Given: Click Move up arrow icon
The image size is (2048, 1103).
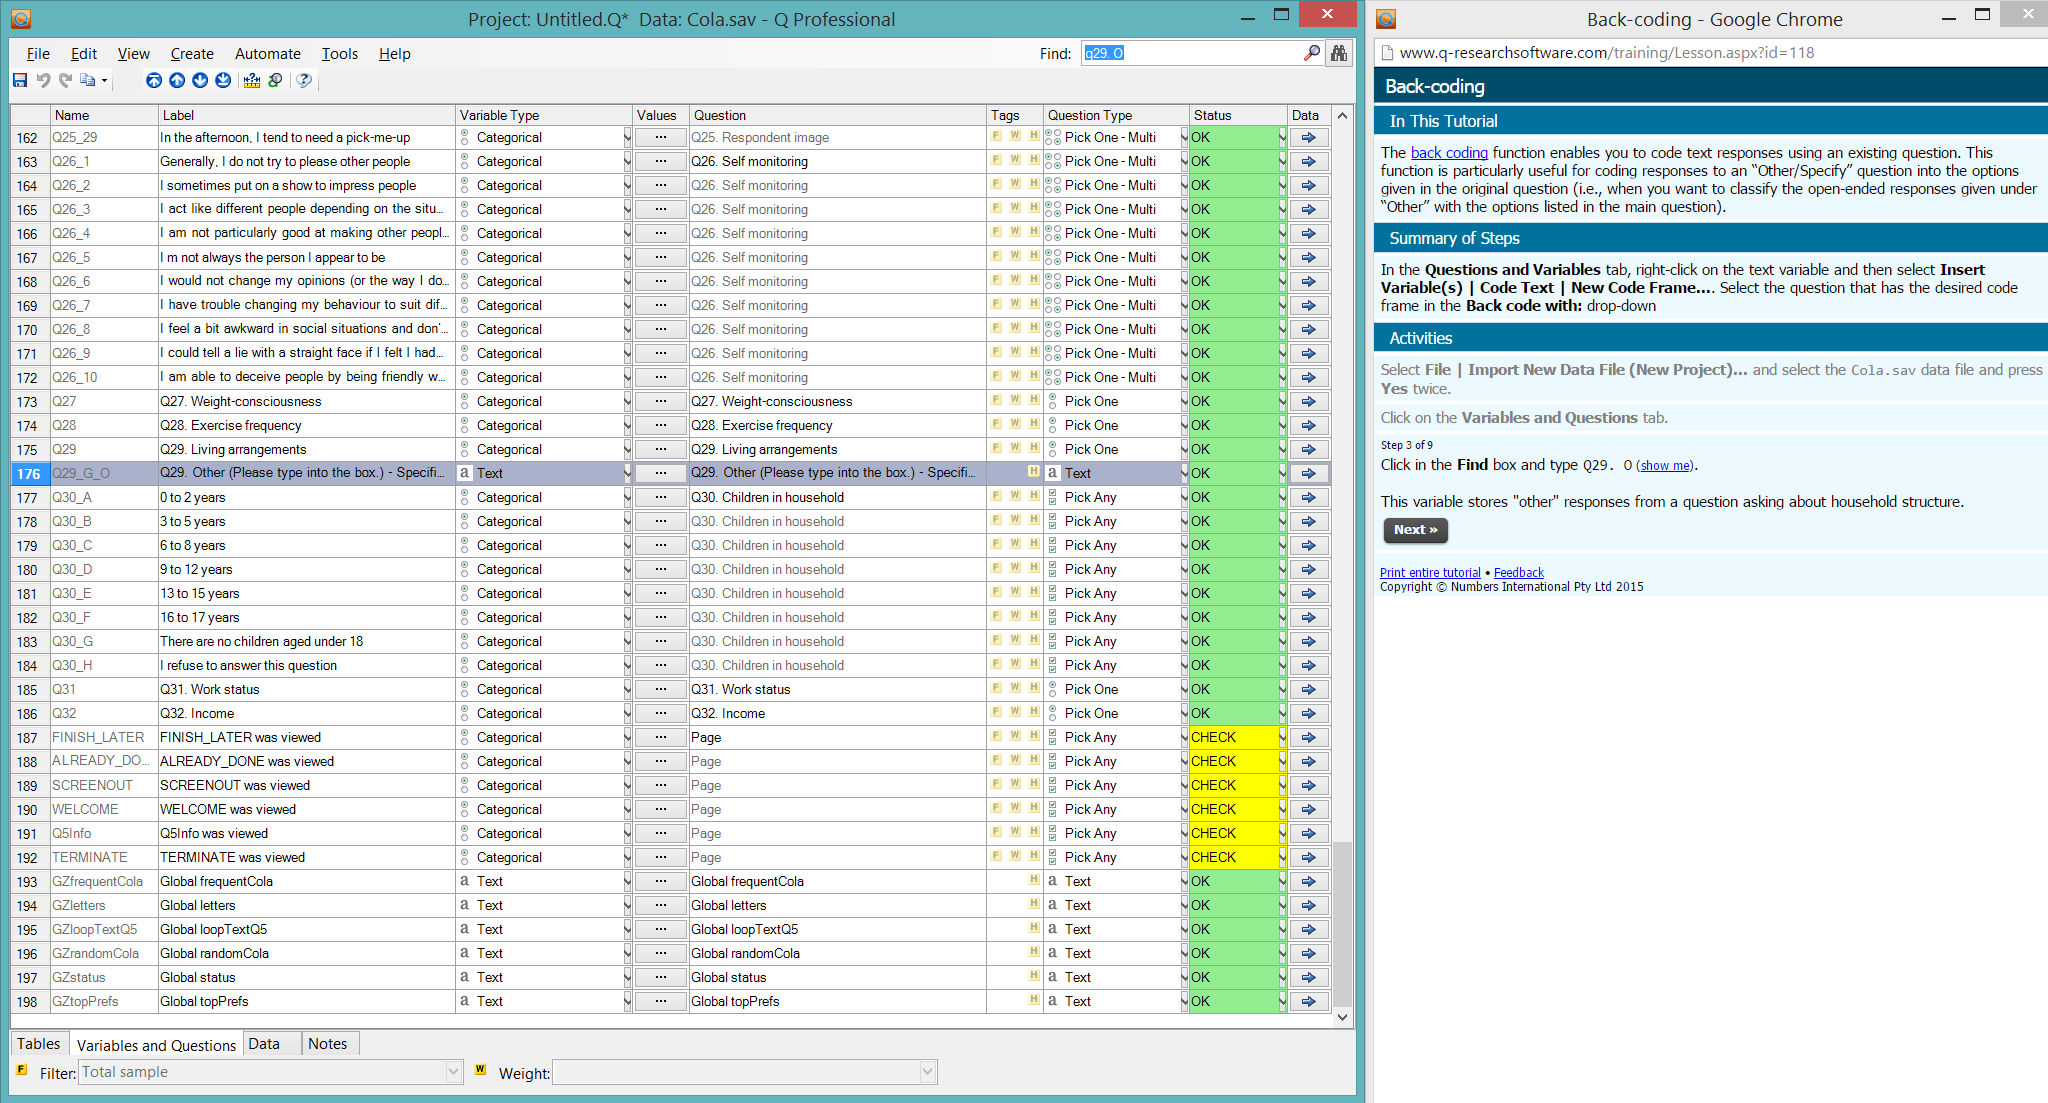Looking at the screenshot, I should tap(177, 80).
